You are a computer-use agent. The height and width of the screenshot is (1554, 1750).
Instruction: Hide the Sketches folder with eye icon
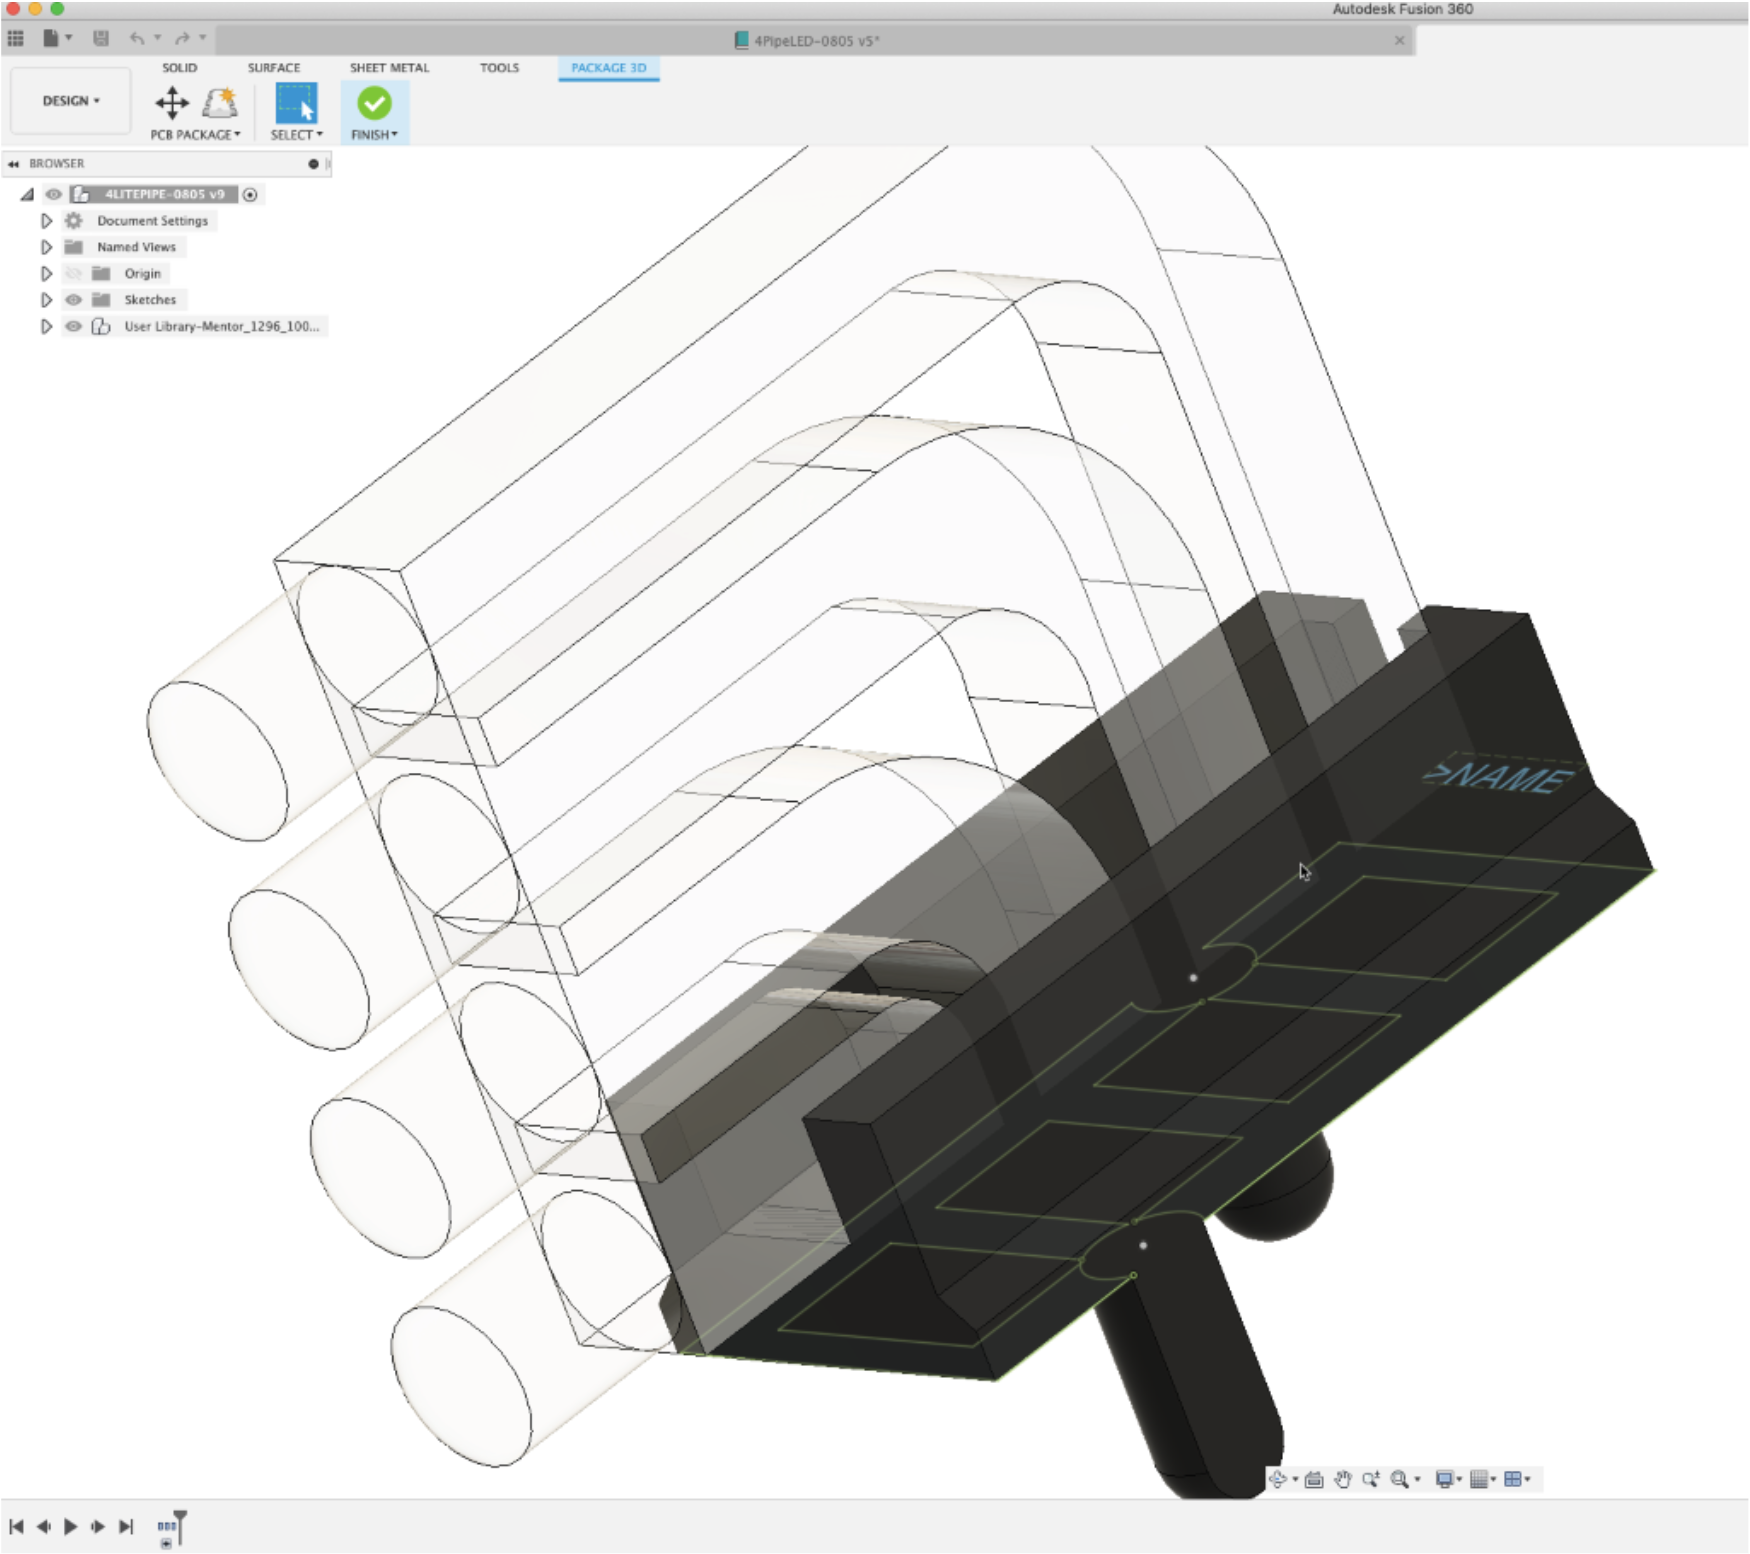pyautogui.click(x=73, y=300)
